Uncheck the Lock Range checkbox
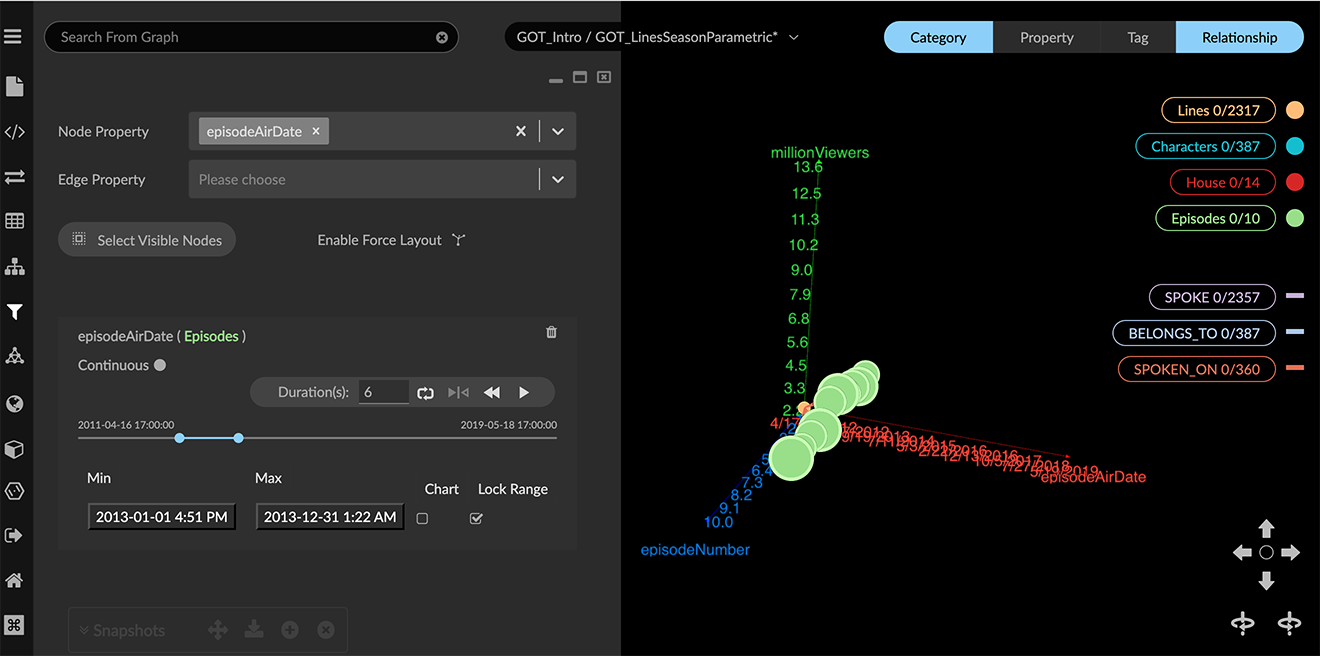Image resolution: width=1320 pixels, height=656 pixels. [476, 518]
